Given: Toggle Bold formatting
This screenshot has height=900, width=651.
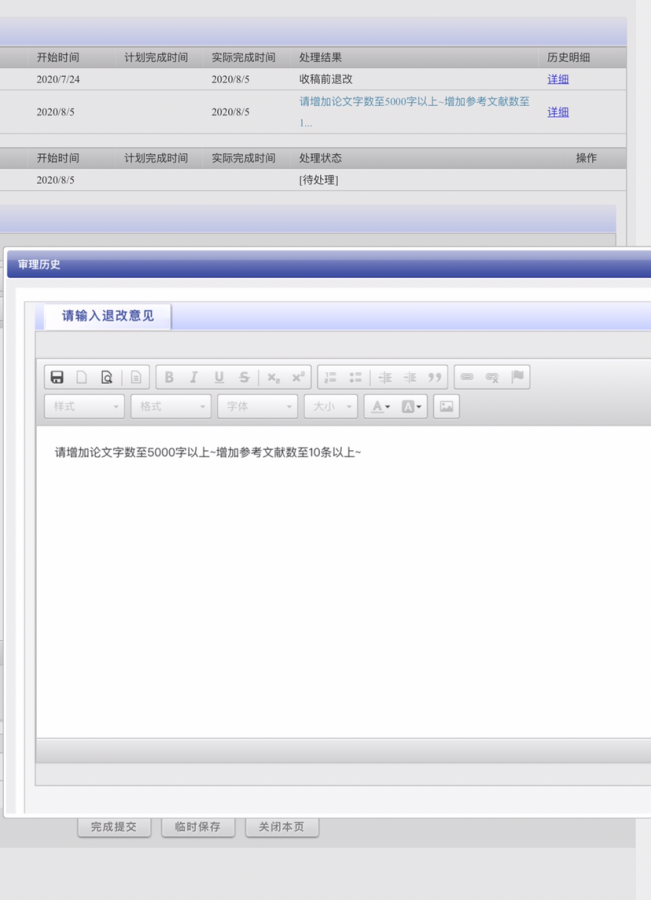Looking at the screenshot, I should (x=169, y=377).
